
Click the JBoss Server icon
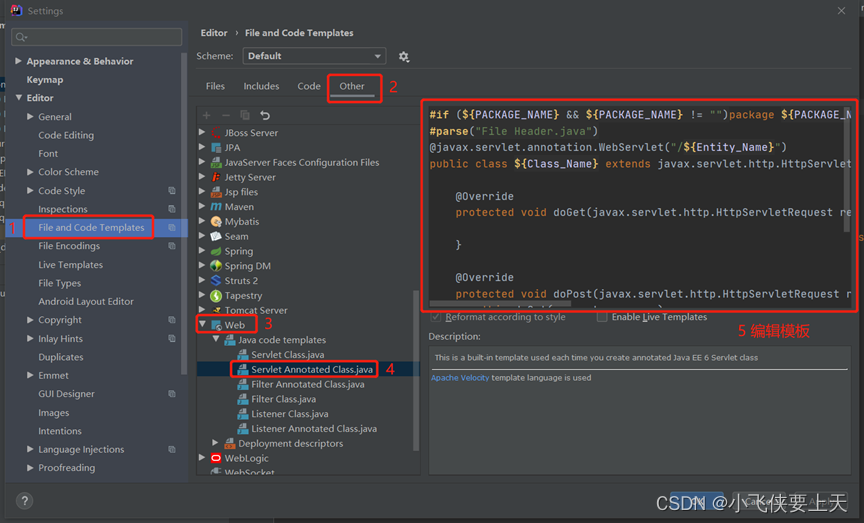[216, 133]
